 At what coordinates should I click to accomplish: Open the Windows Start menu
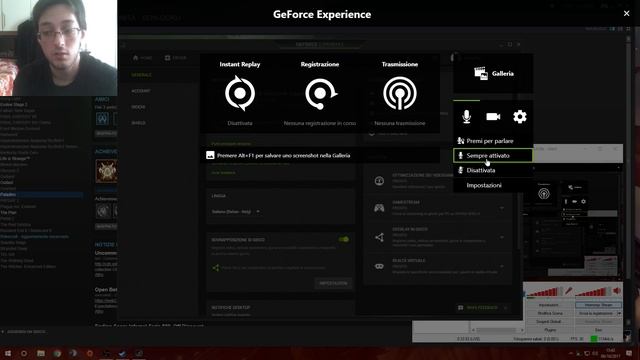point(8,353)
